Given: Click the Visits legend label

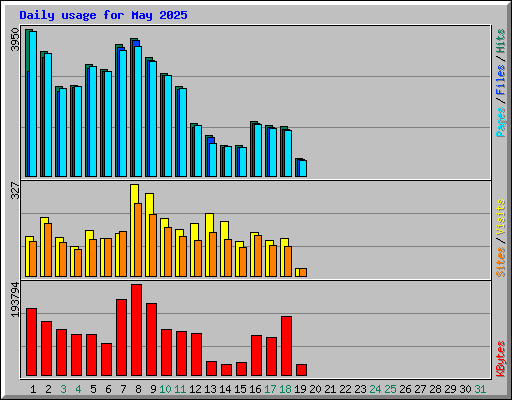Looking at the screenshot, I should pos(501,217).
